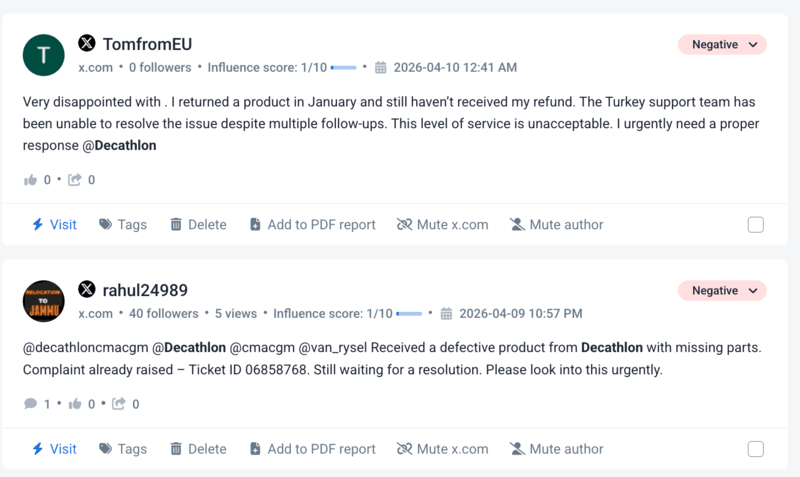Image resolution: width=800 pixels, height=477 pixels.
Task: Mute author TomfromEU
Action: click(x=556, y=225)
